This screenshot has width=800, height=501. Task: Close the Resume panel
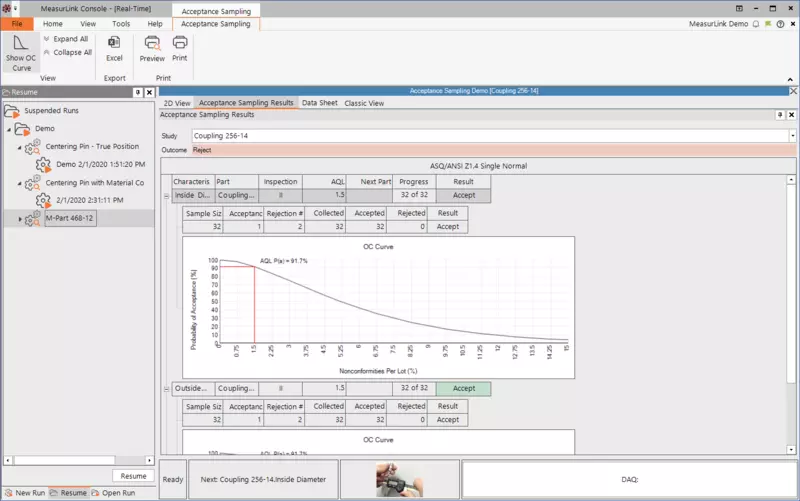coord(149,92)
